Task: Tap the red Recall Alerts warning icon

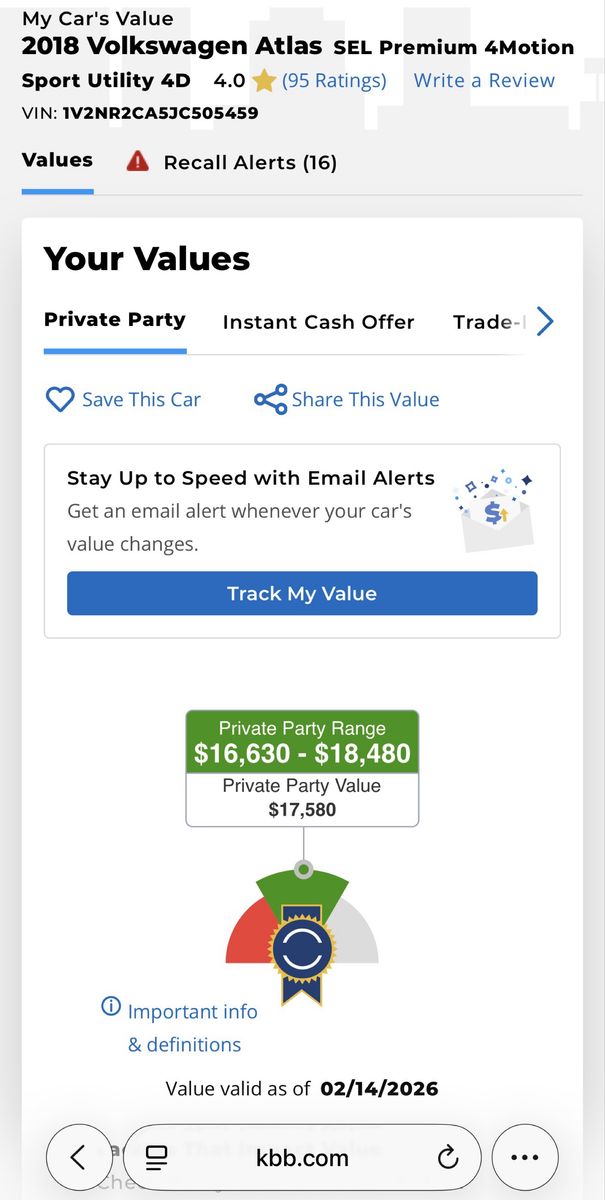Action: click(138, 162)
